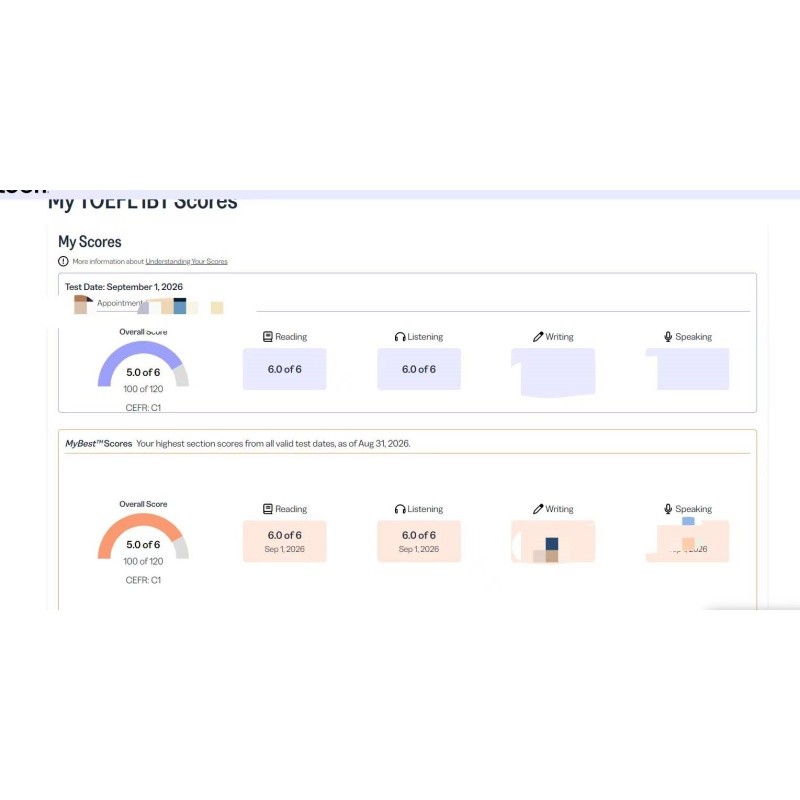Click the Reading book icon in September test card
Viewport: 800px width, 800px height.
pyautogui.click(x=268, y=337)
